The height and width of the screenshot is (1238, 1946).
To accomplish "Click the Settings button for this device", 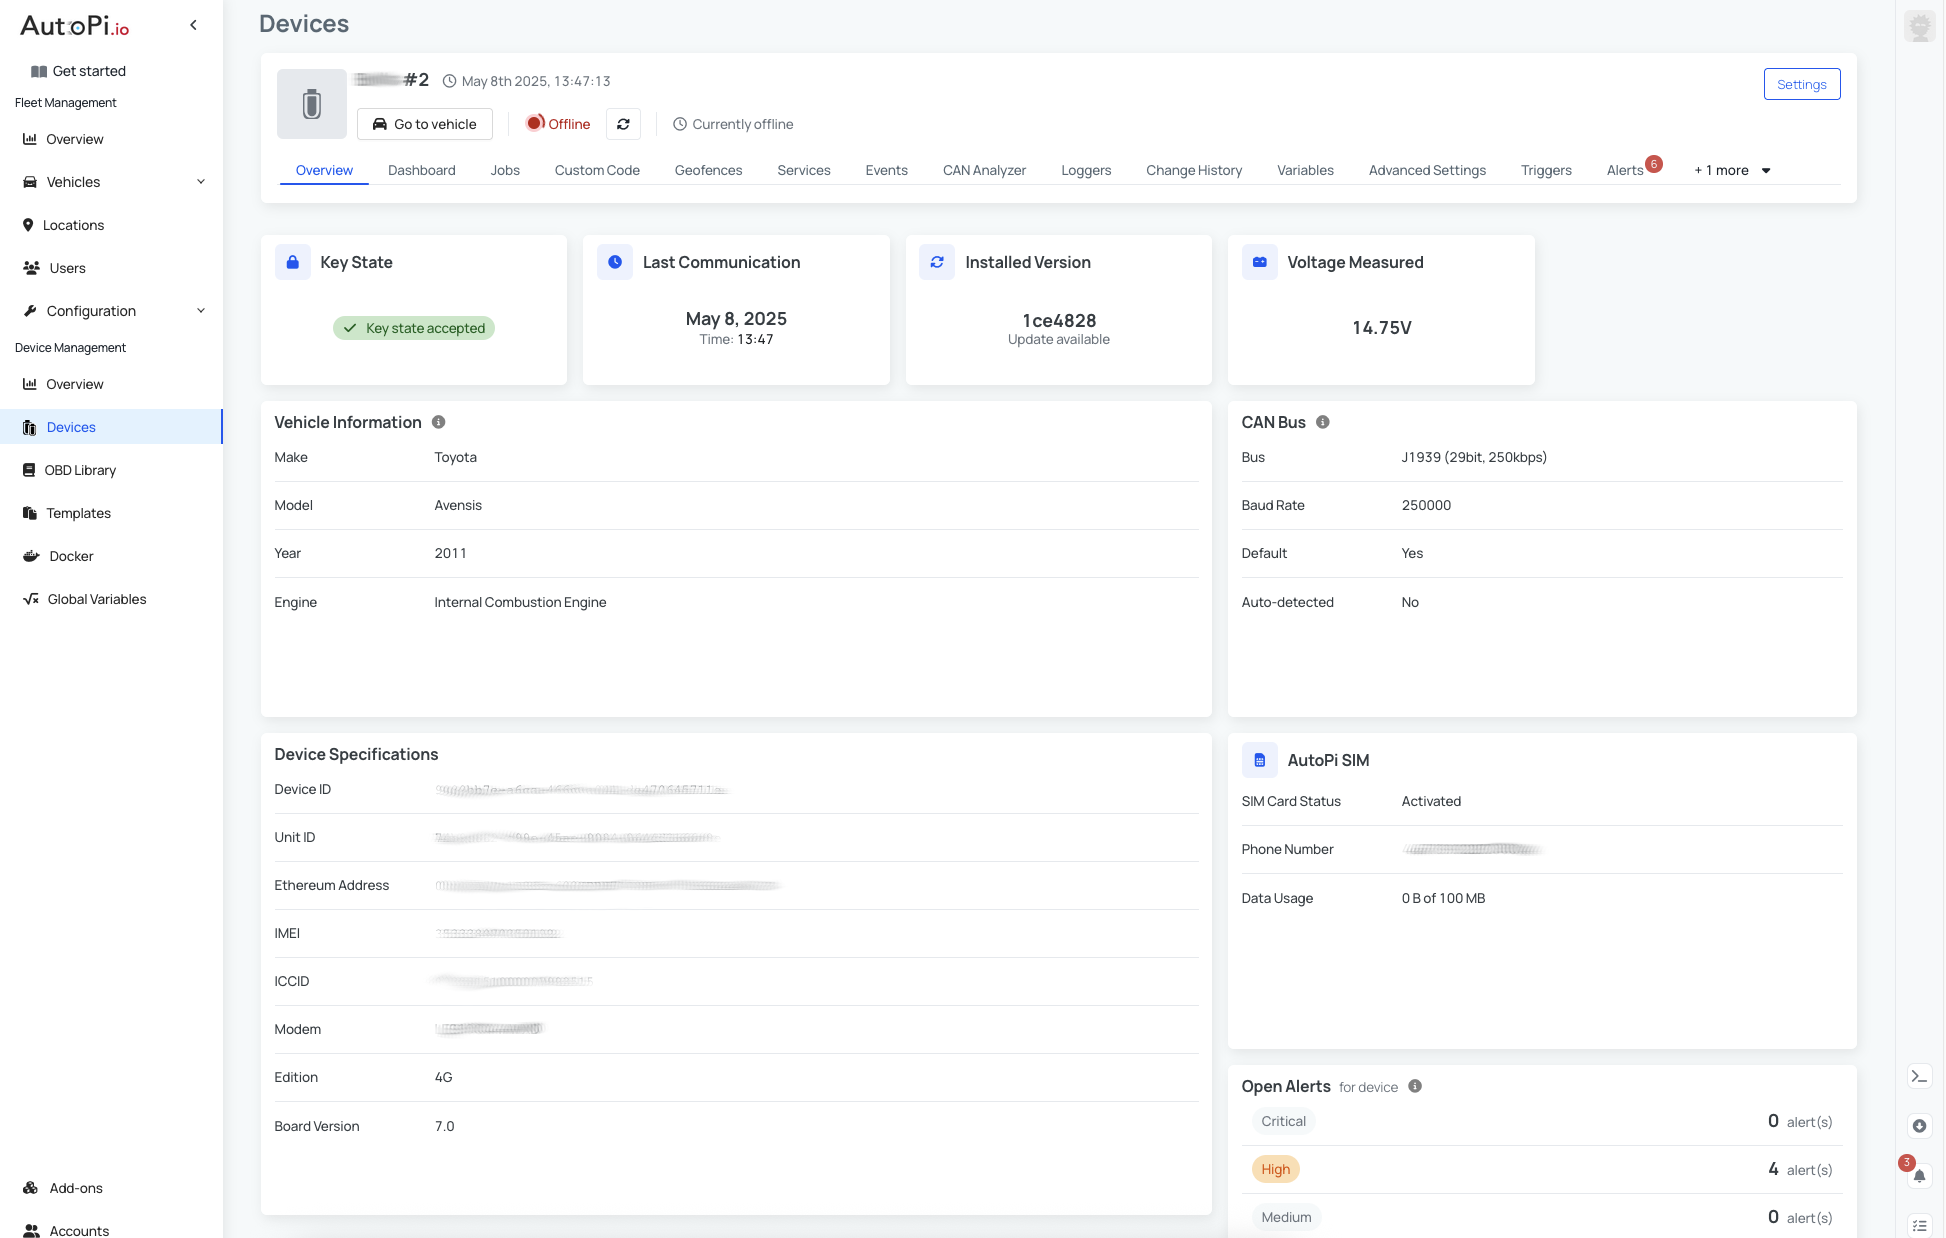I will (1802, 84).
